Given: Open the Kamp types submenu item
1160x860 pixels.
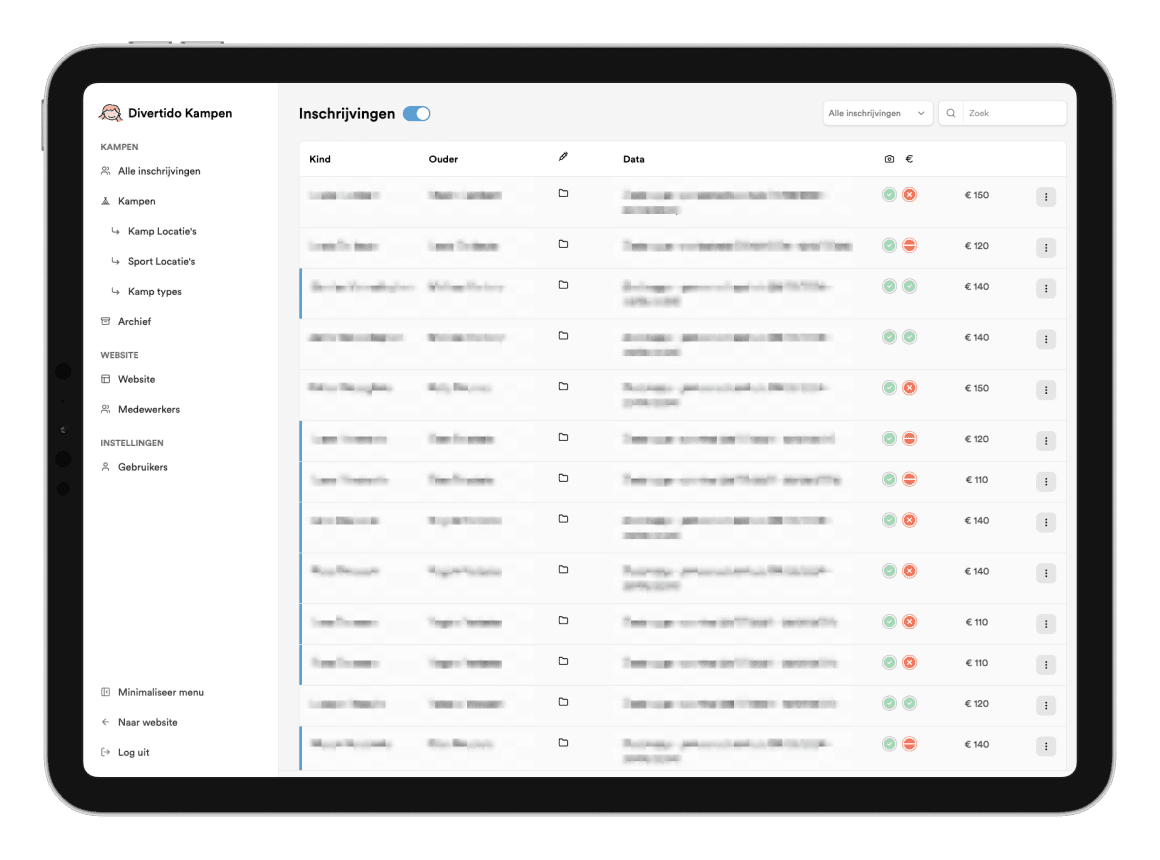Looking at the screenshot, I should click(154, 291).
